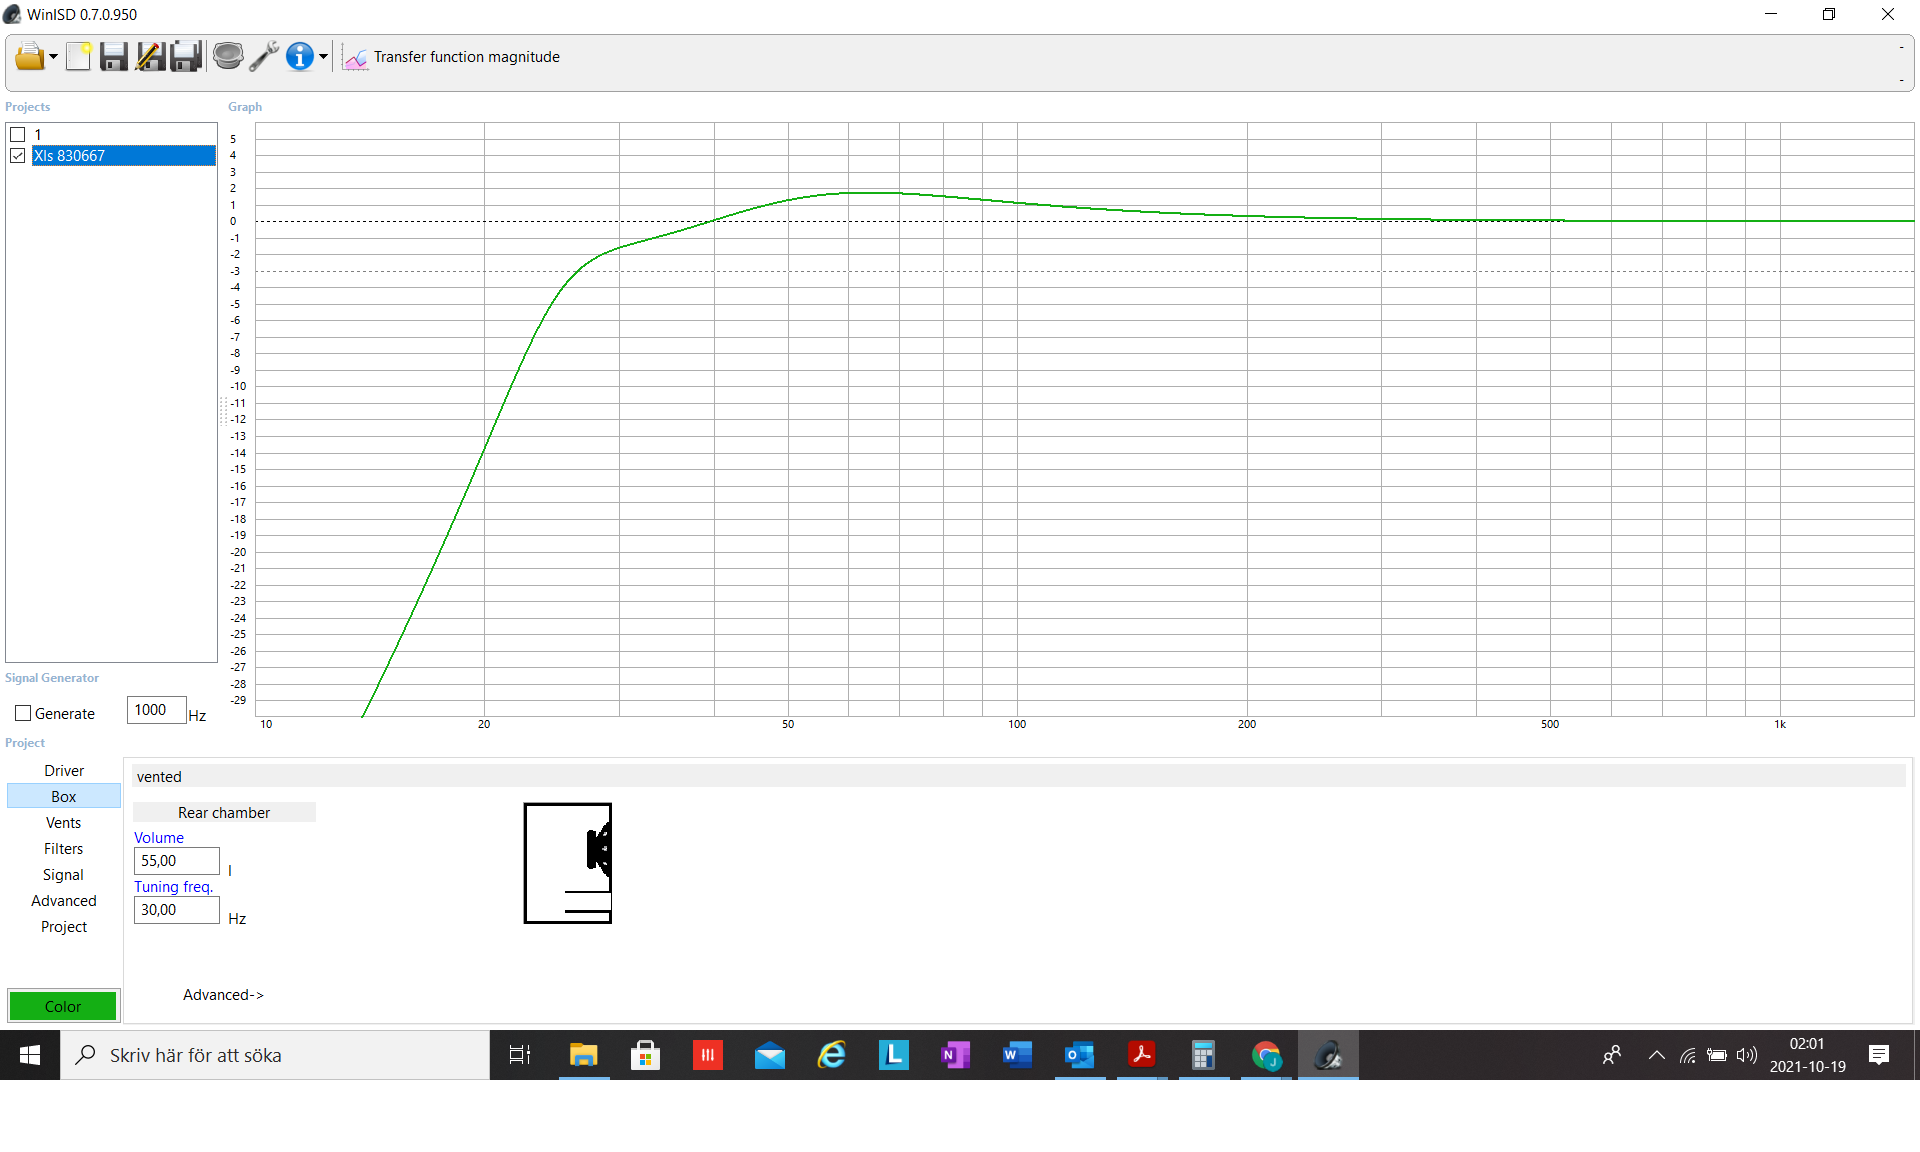Open the blue L app in taskbar

click(x=893, y=1055)
